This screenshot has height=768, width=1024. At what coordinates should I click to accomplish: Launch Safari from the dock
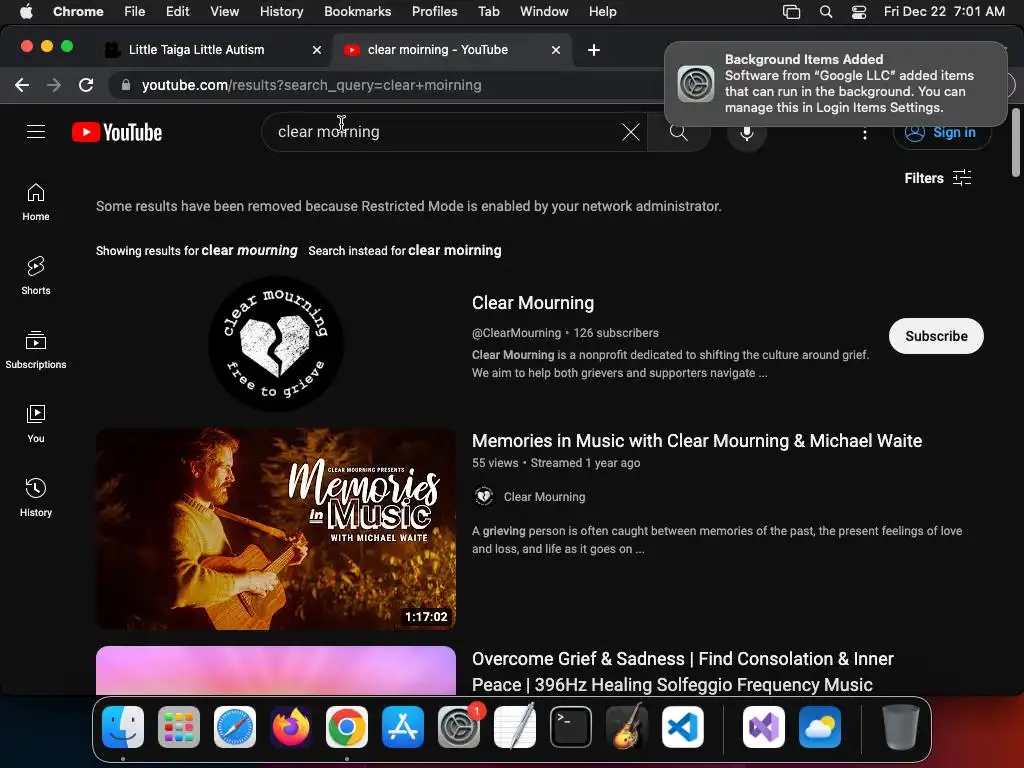(x=235, y=727)
